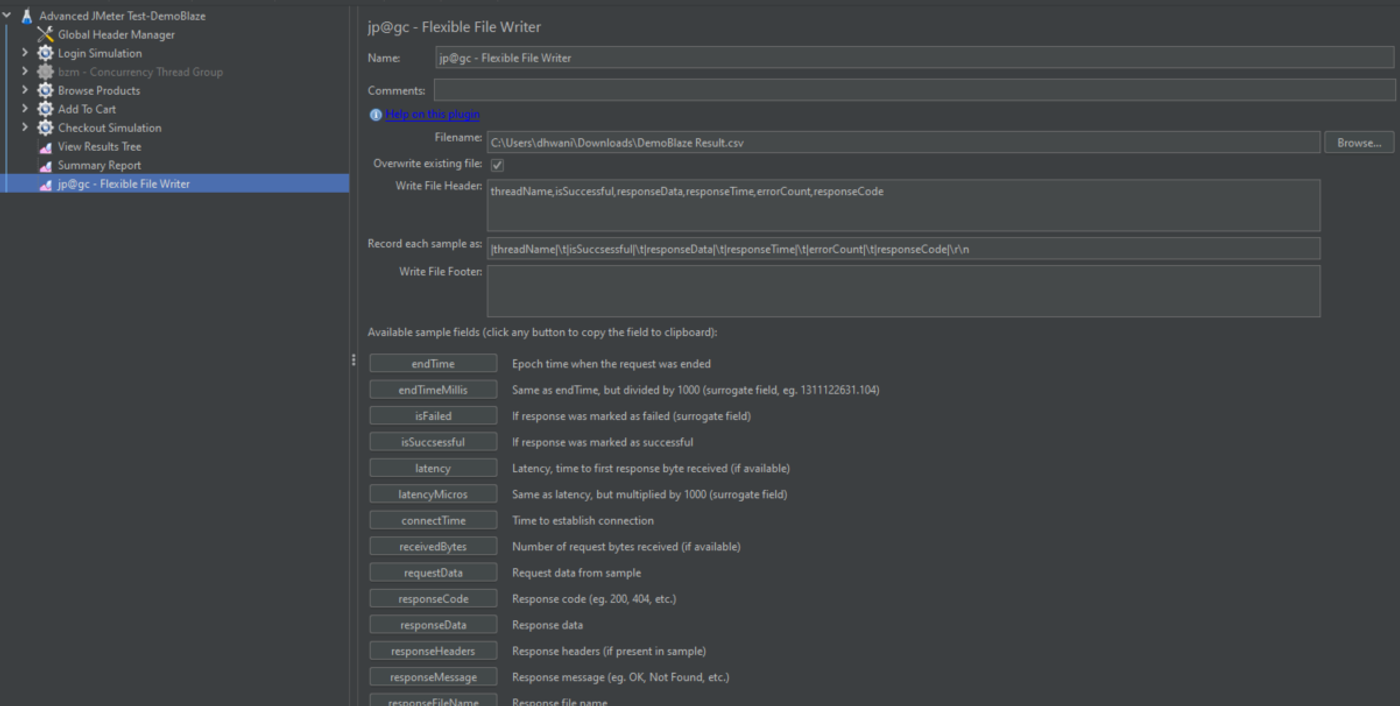Click the Add To Cart gear icon

[45, 109]
